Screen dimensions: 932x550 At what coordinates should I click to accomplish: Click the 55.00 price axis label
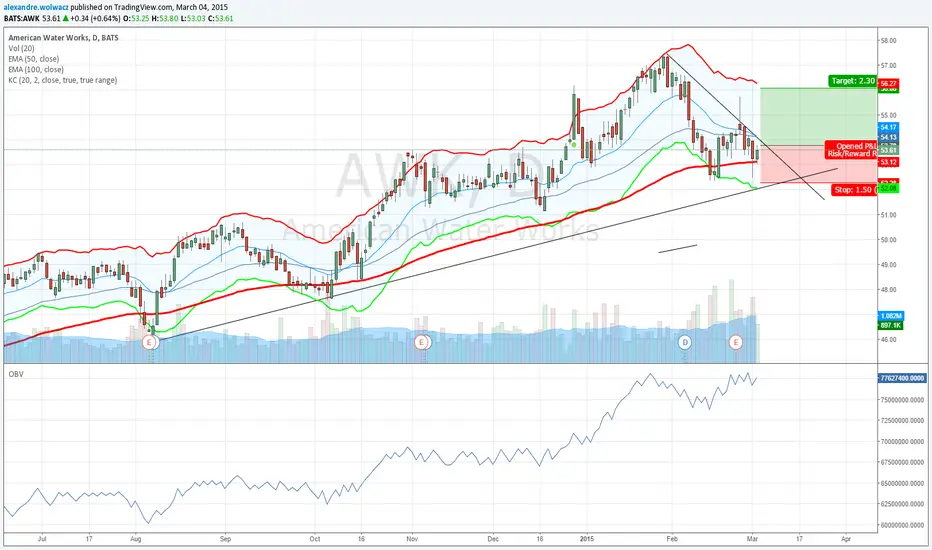pos(889,115)
